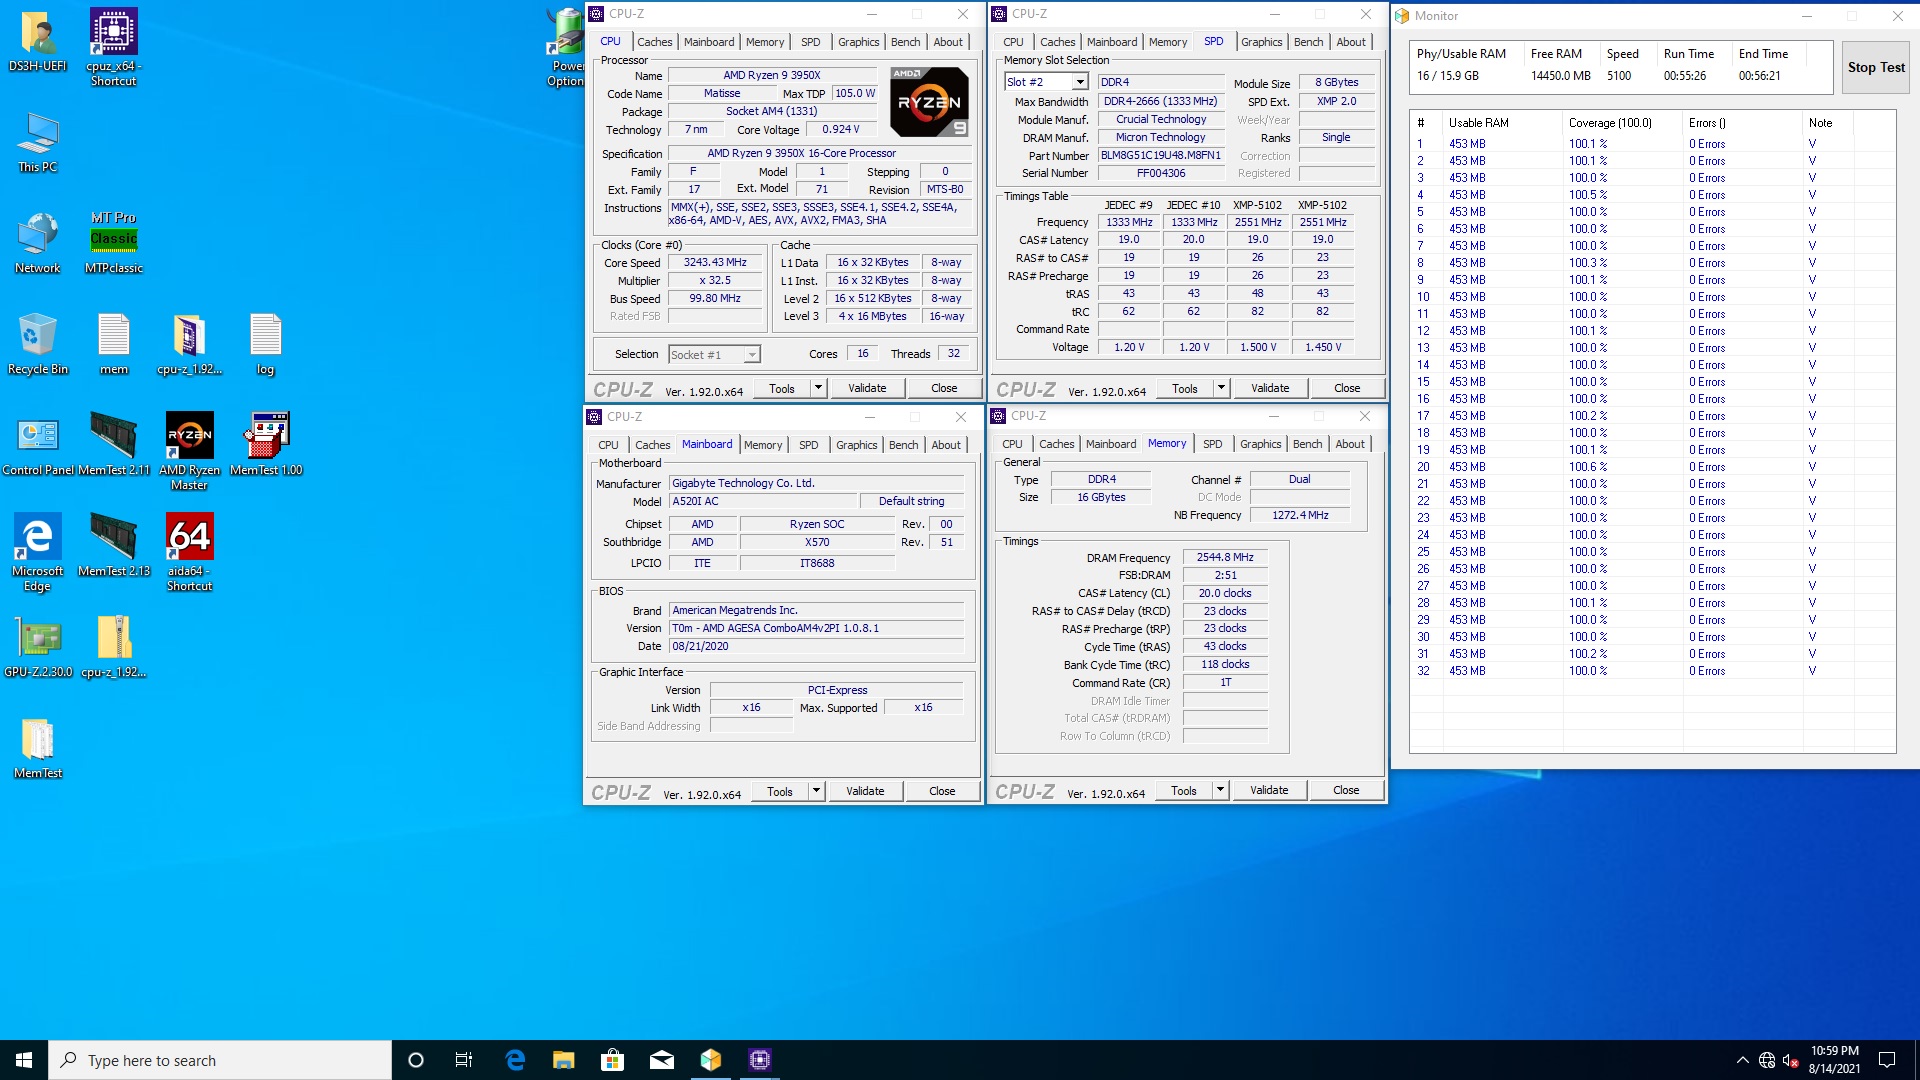Click Validate in Memory tab window
This screenshot has width=1920, height=1080.
(1269, 790)
